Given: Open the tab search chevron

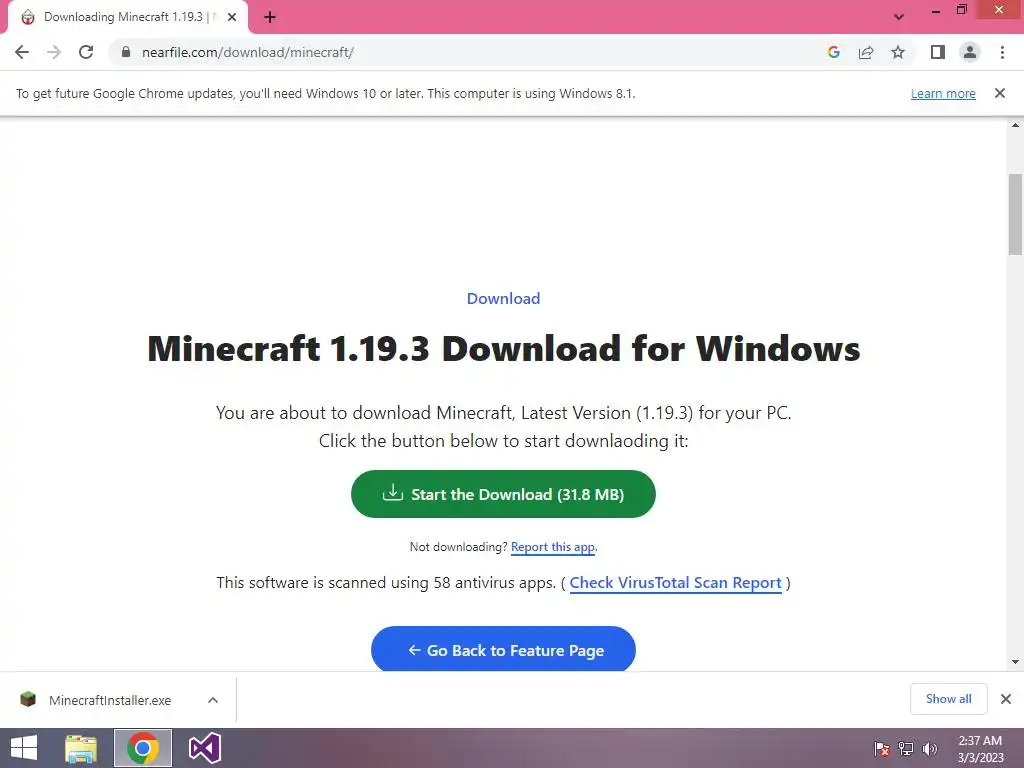Looking at the screenshot, I should point(899,17).
